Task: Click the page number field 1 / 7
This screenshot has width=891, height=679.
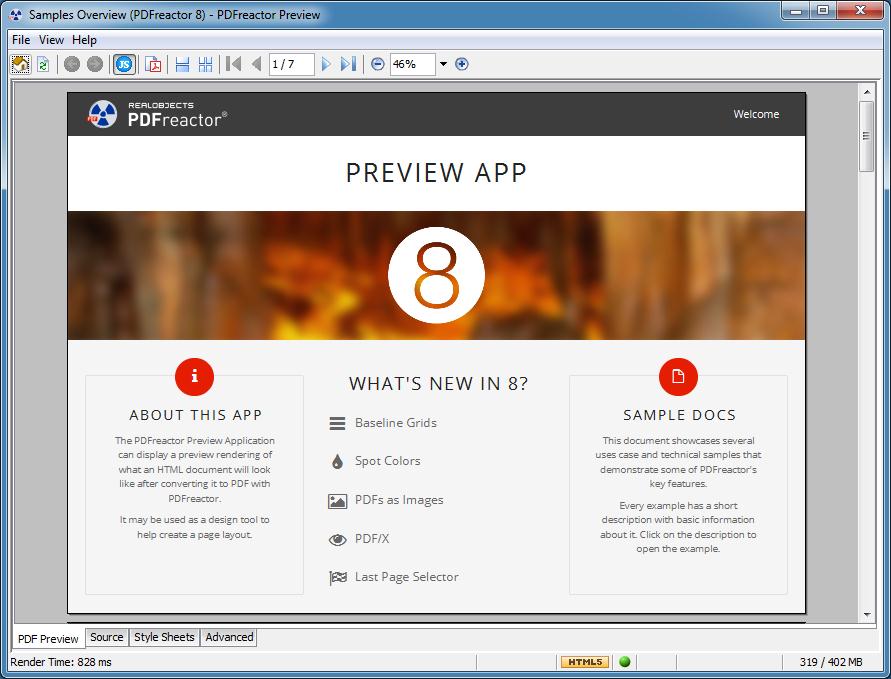Action: coord(291,64)
